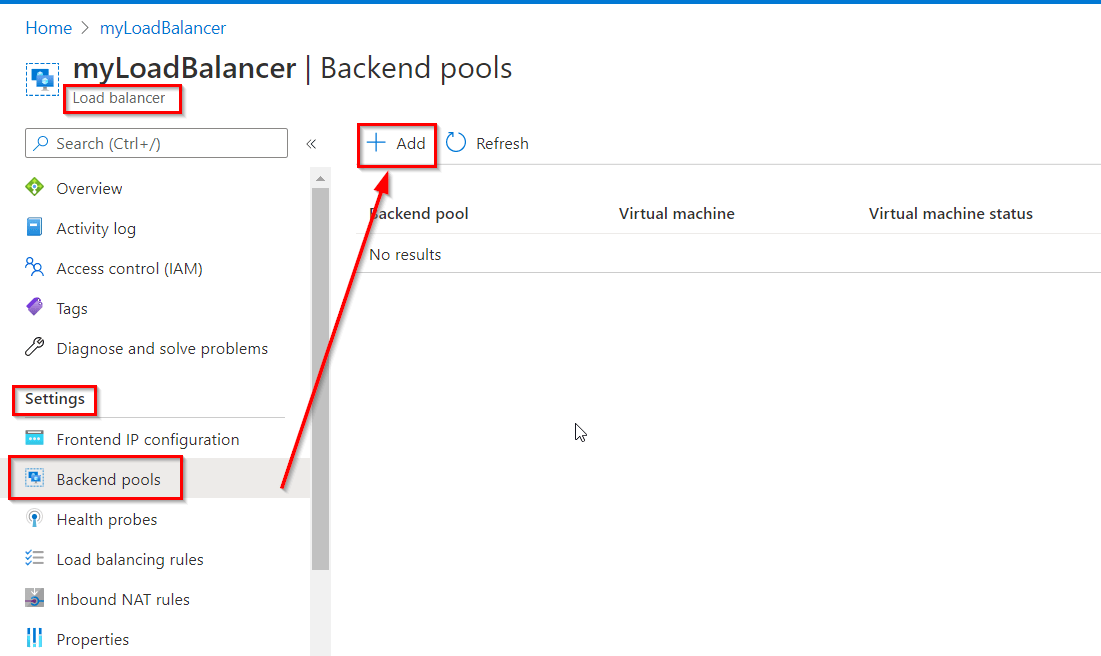This screenshot has width=1101, height=656.
Task: Select the Tags icon
Action: click(x=35, y=308)
